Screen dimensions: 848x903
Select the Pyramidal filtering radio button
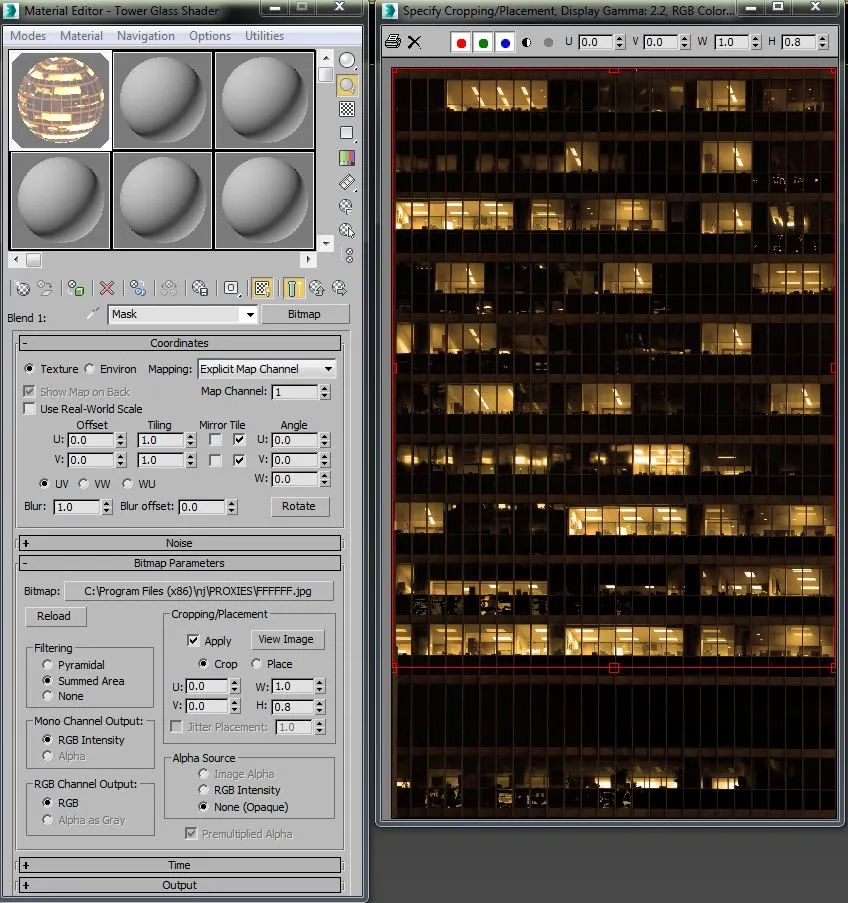pos(47,665)
